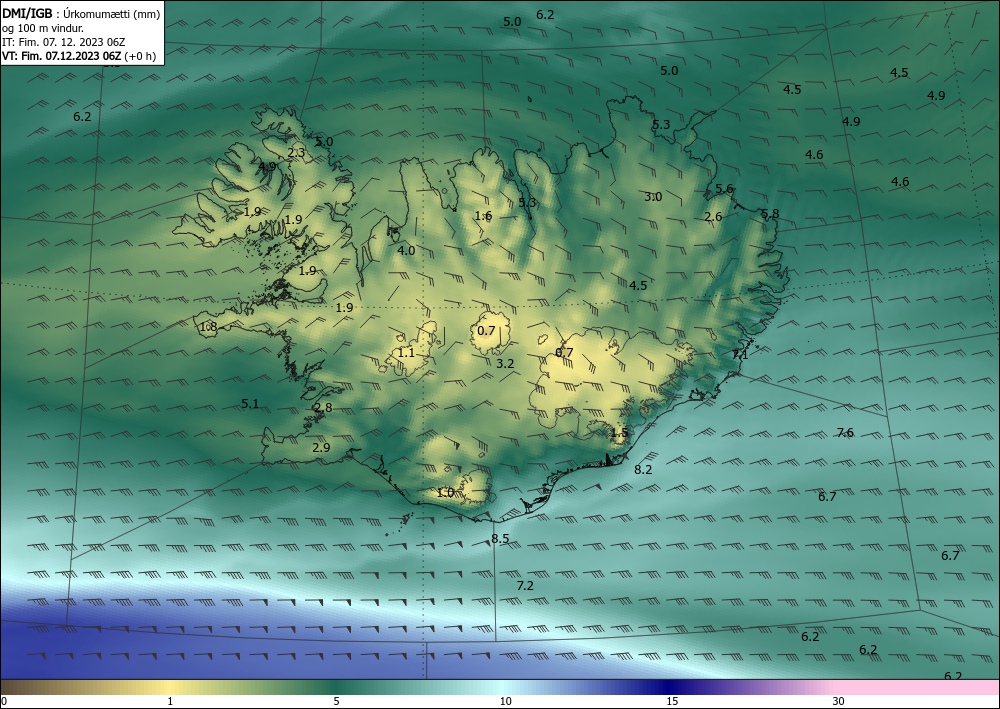Viewport: 1000px width, 709px height.
Task: Click the 3.2 value in central Iceland
Action: 505,363
